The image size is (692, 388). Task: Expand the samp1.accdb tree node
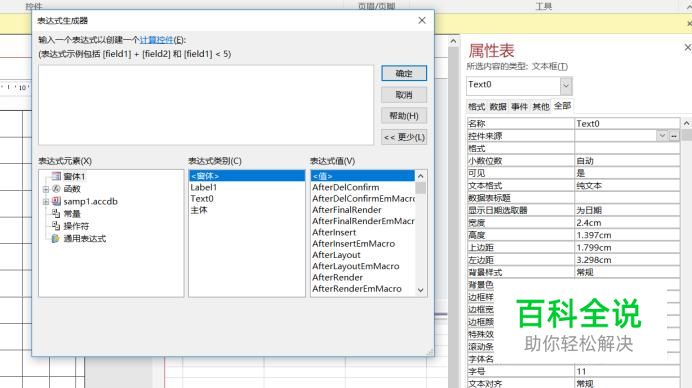(45, 201)
